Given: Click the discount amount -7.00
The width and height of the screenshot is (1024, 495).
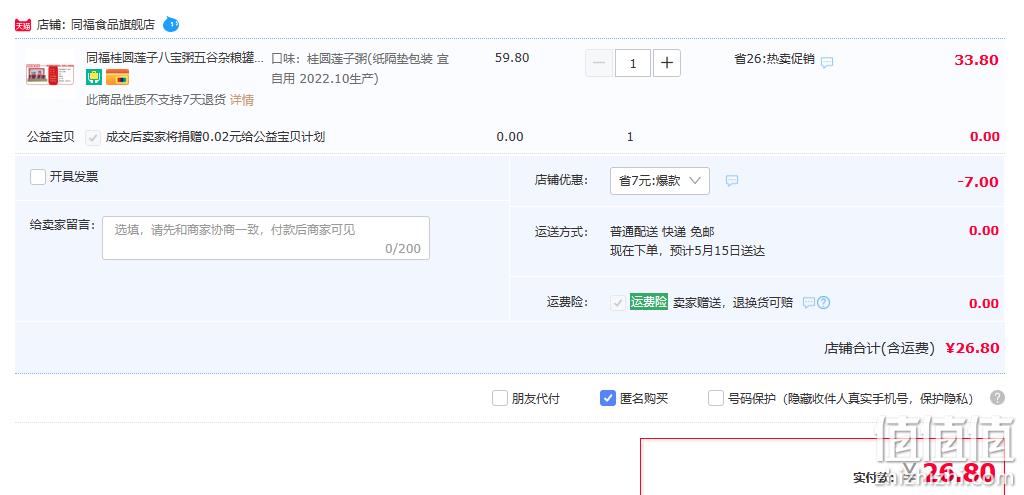Looking at the screenshot, I should [978, 182].
